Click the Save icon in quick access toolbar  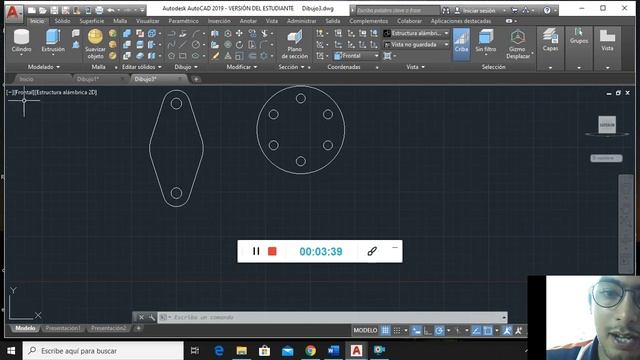(x=54, y=10)
